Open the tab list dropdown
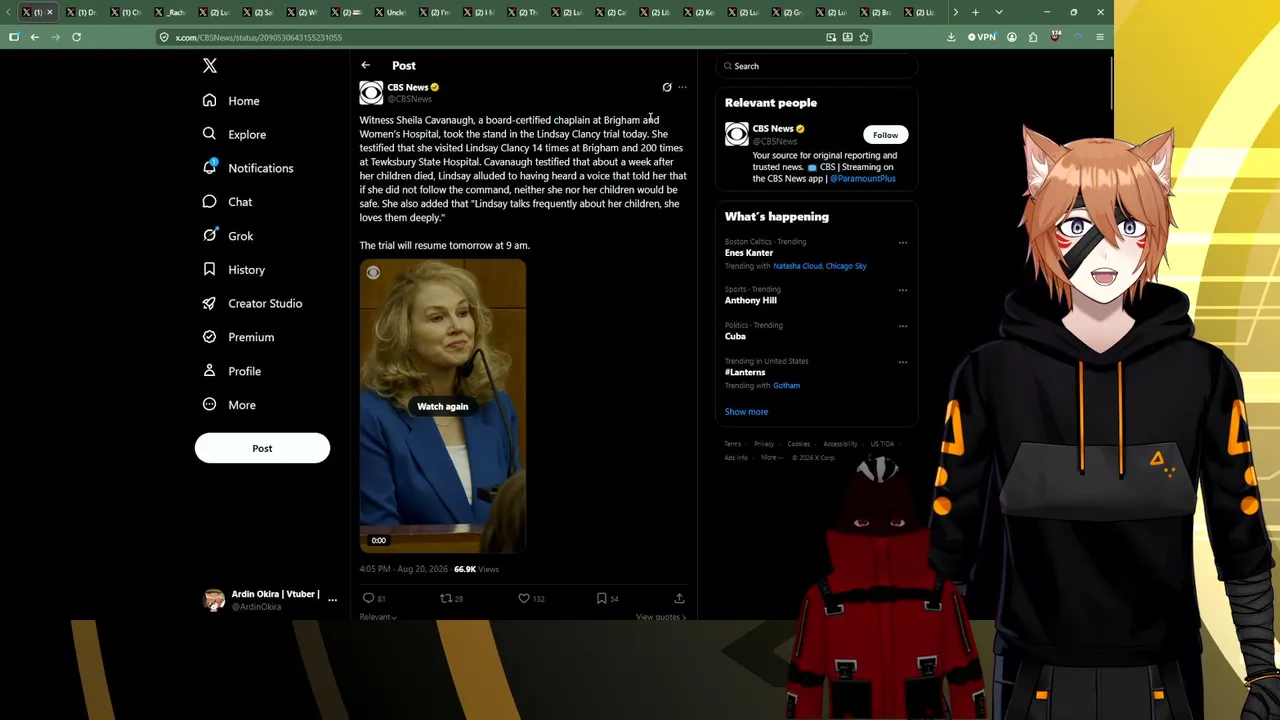This screenshot has height=720, width=1280. pos(999,12)
